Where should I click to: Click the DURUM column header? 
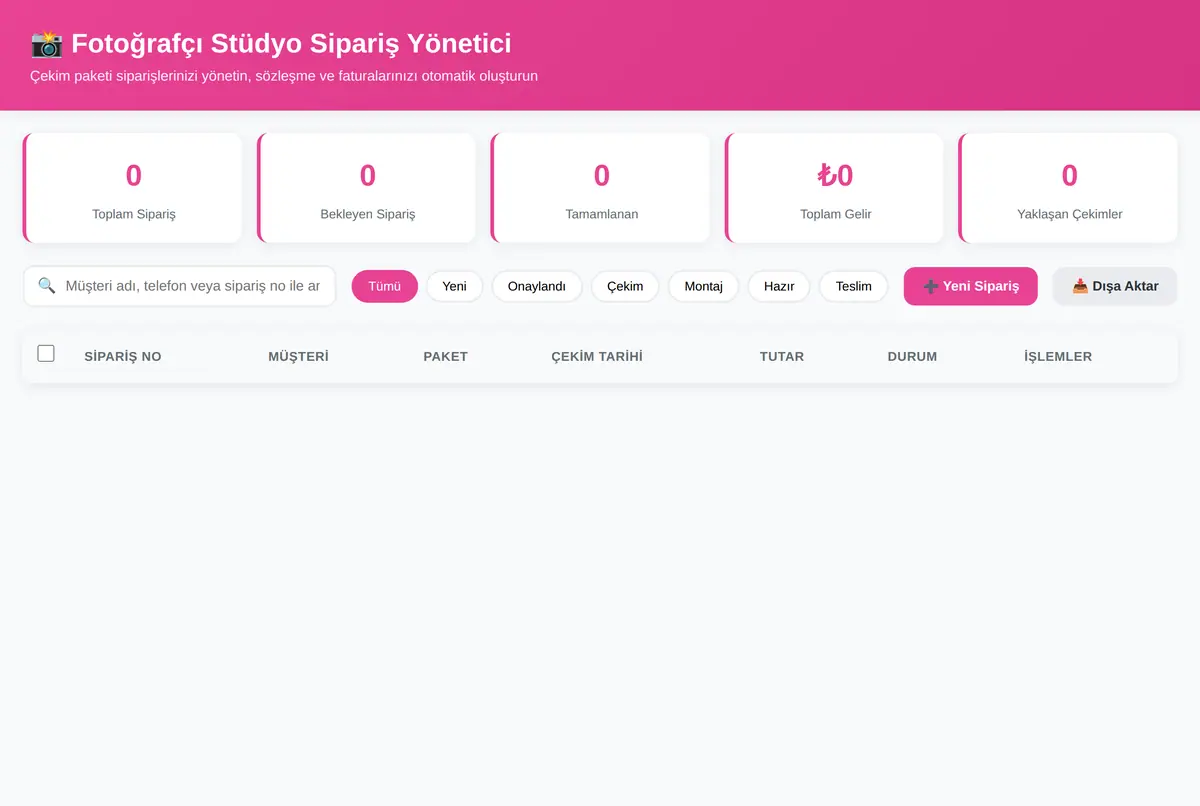[x=912, y=356]
